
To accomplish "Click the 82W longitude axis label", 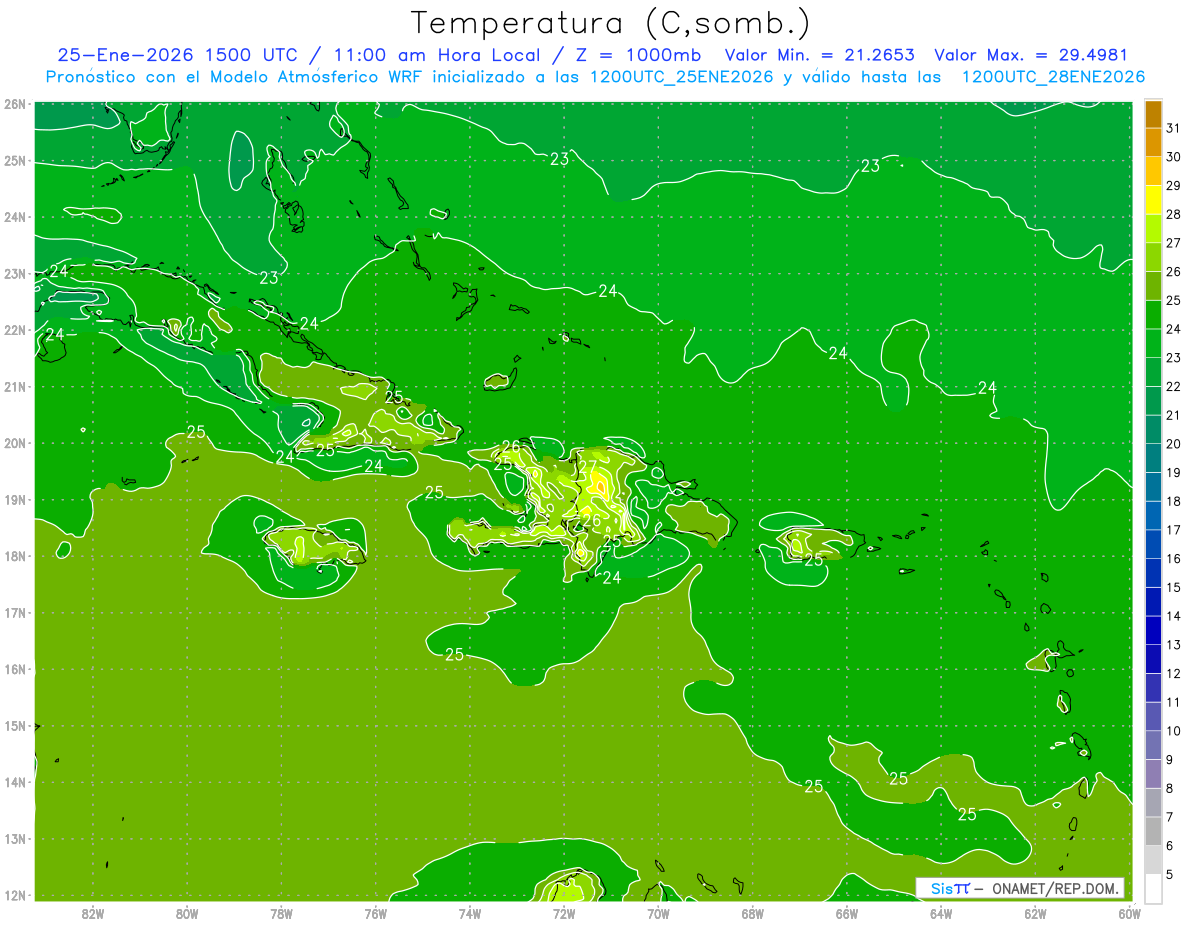I will pyautogui.click(x=92, y=913).
